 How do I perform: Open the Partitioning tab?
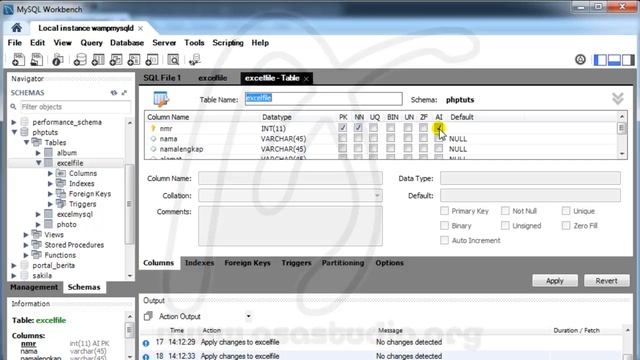[343, 263]
